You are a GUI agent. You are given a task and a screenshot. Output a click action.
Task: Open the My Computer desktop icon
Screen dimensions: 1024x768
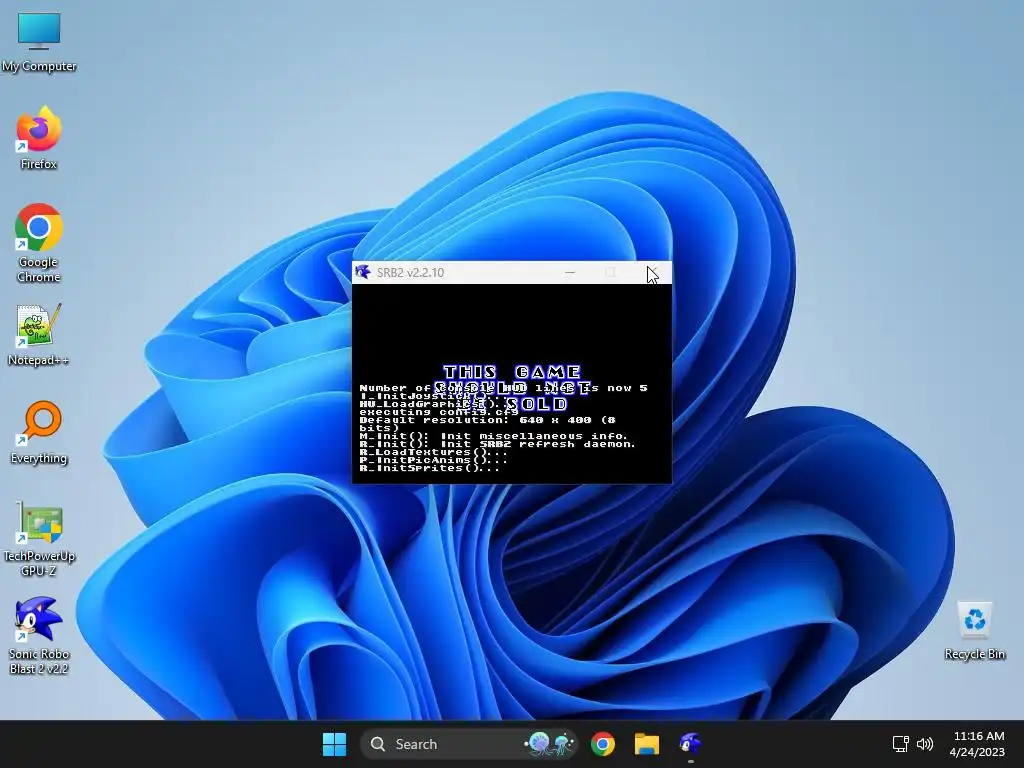[39, 42]
